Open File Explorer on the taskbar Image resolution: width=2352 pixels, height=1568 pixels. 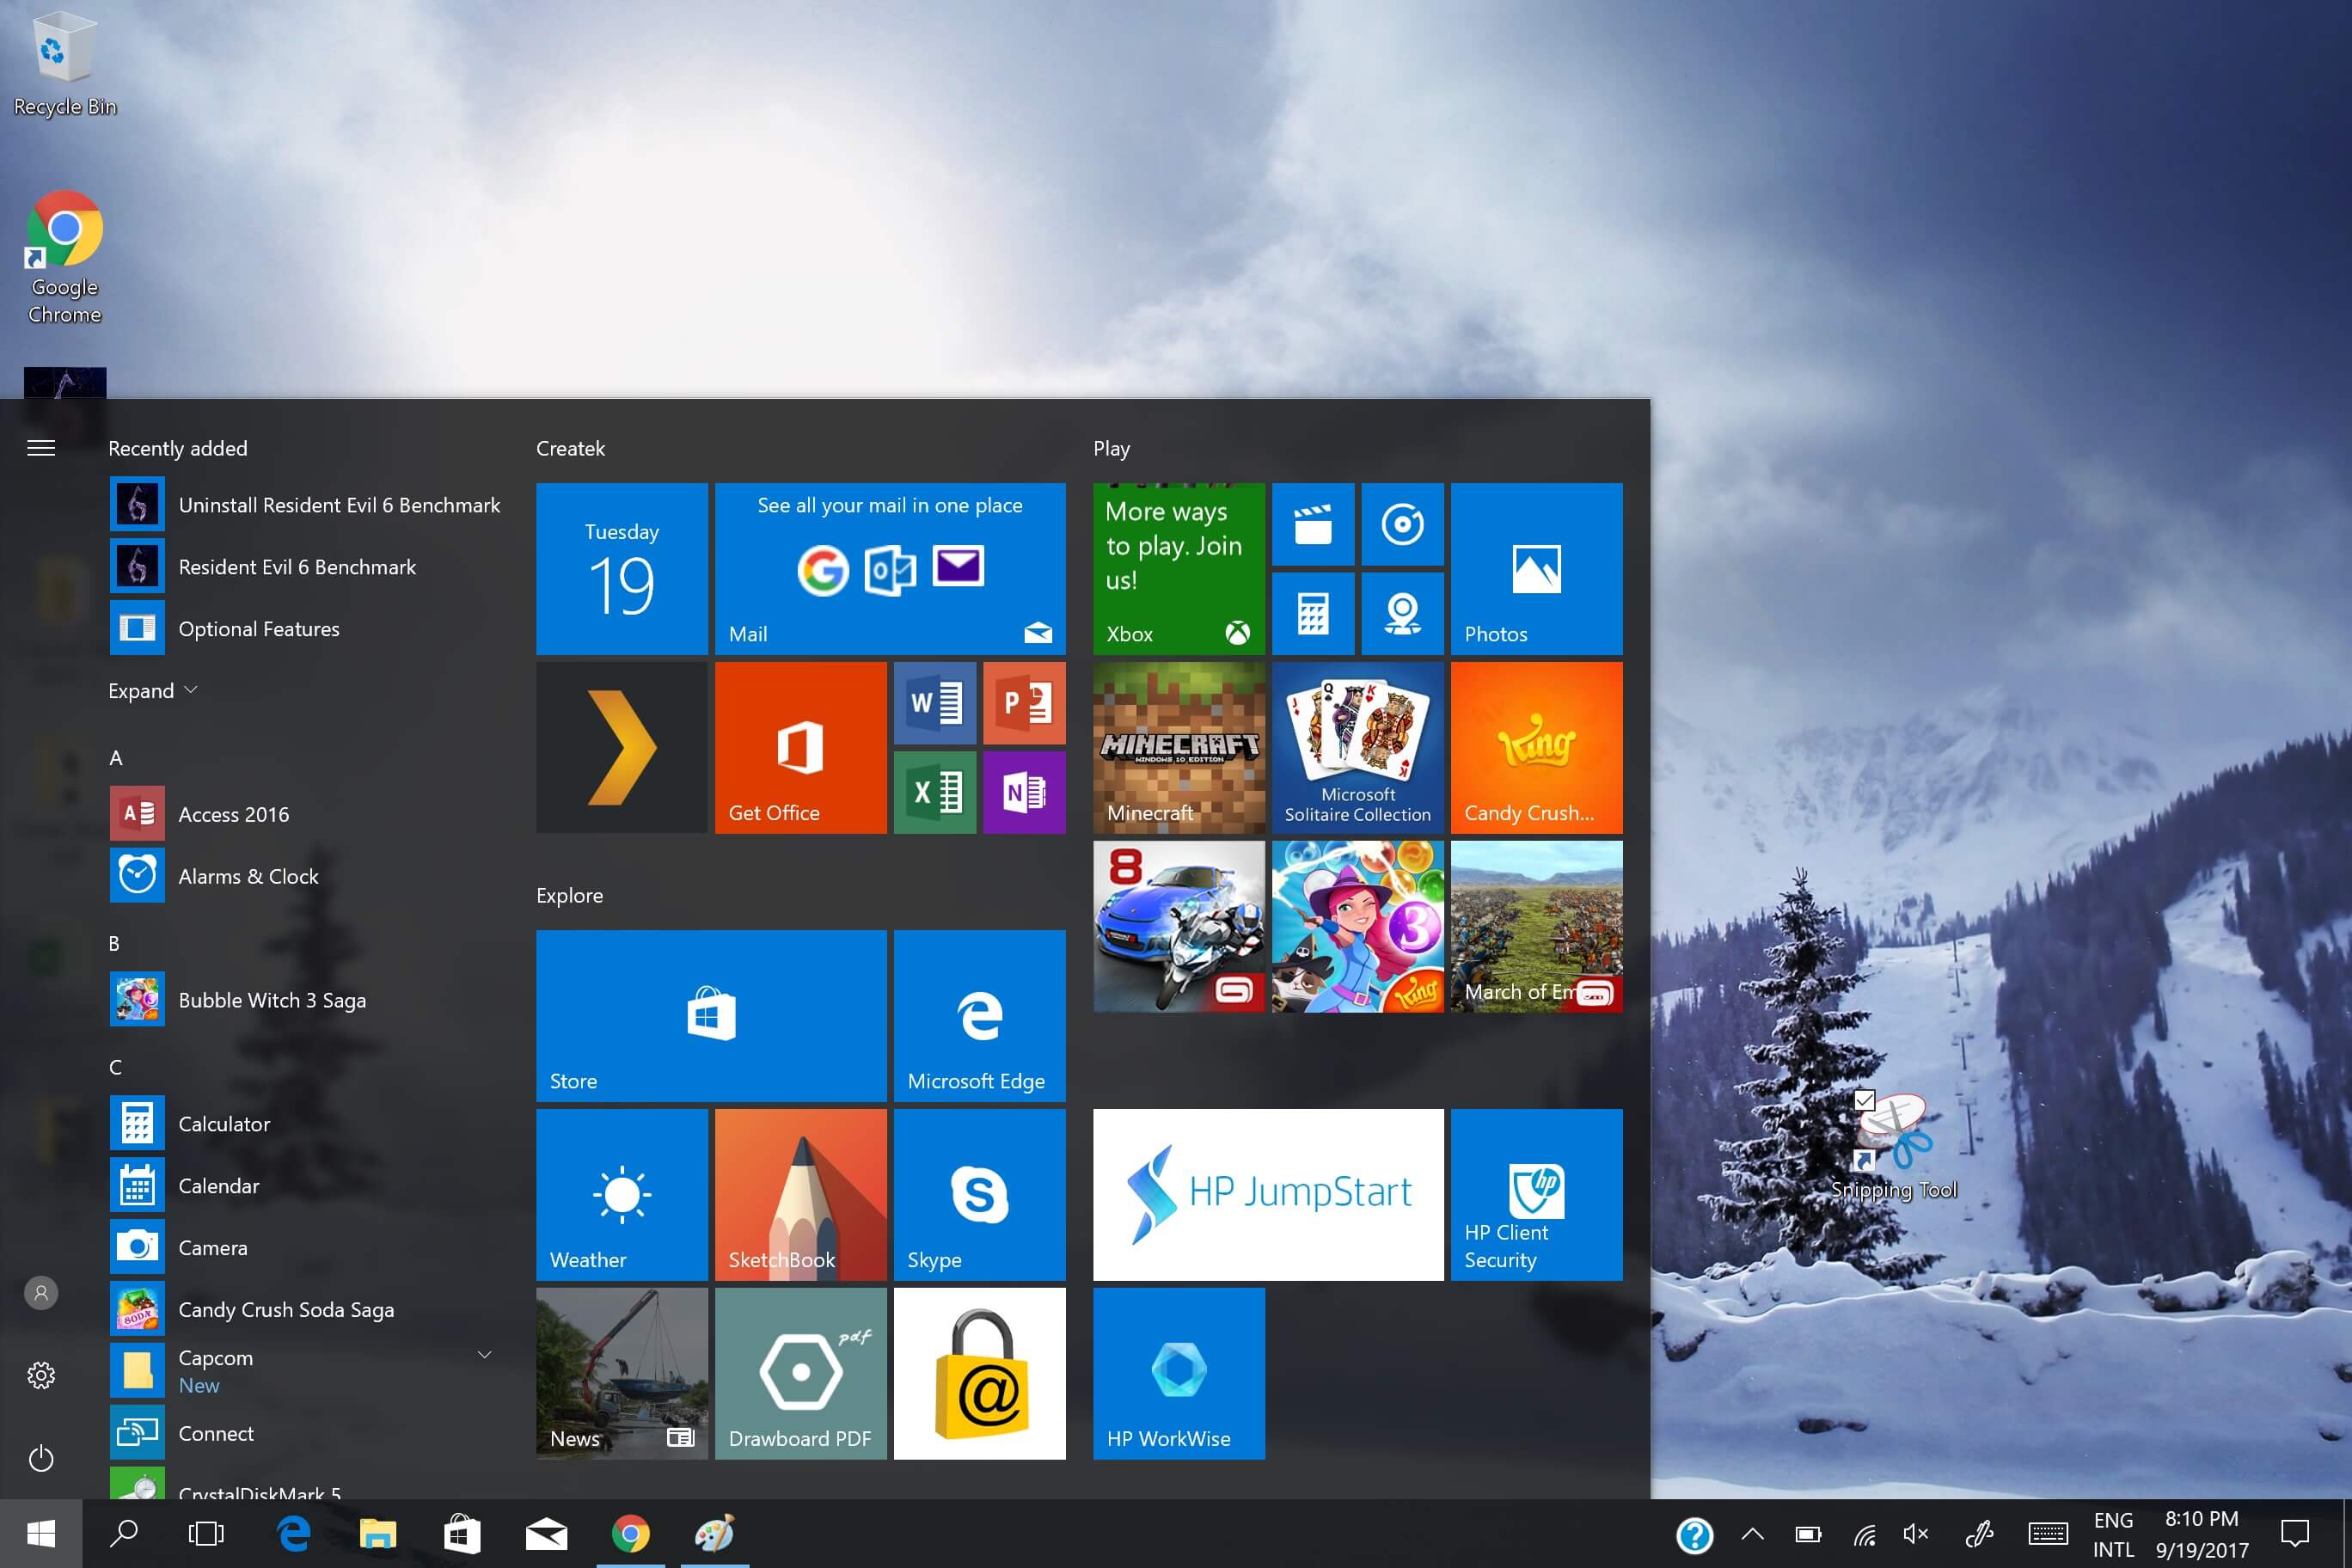(x=378, y=1534)
